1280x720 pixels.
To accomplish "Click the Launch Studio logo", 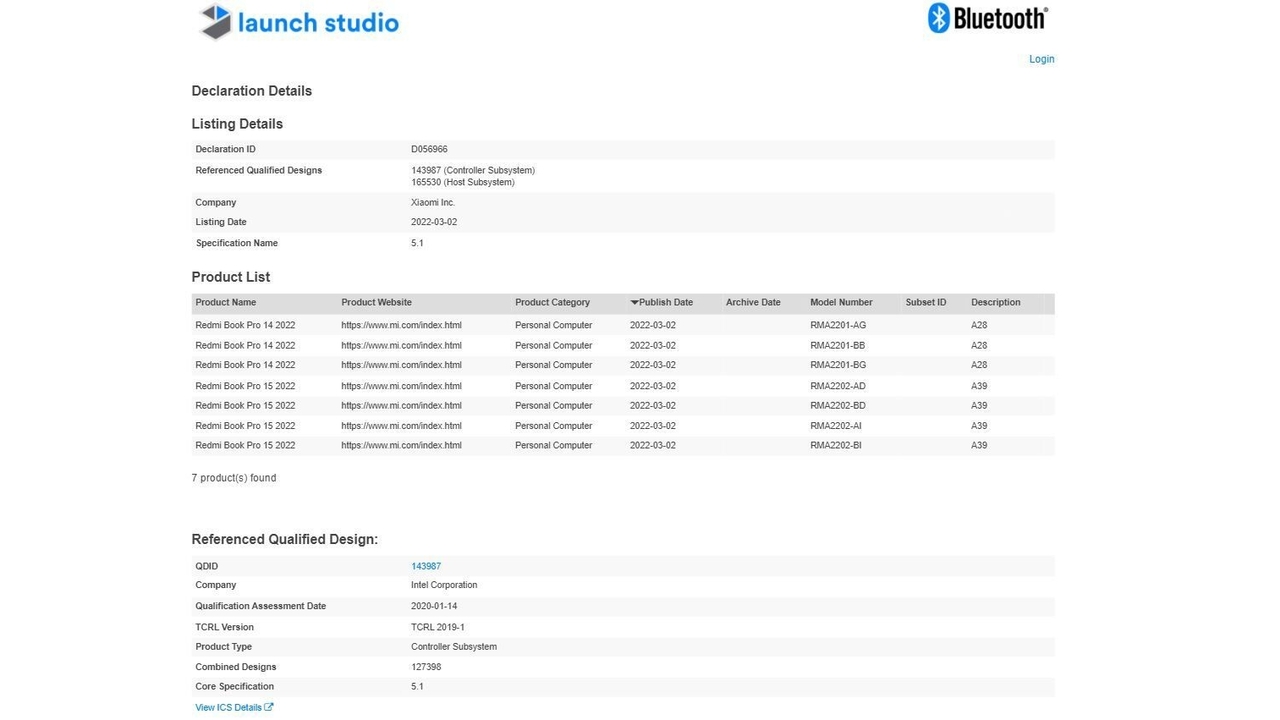I will (x=299, y=22).
